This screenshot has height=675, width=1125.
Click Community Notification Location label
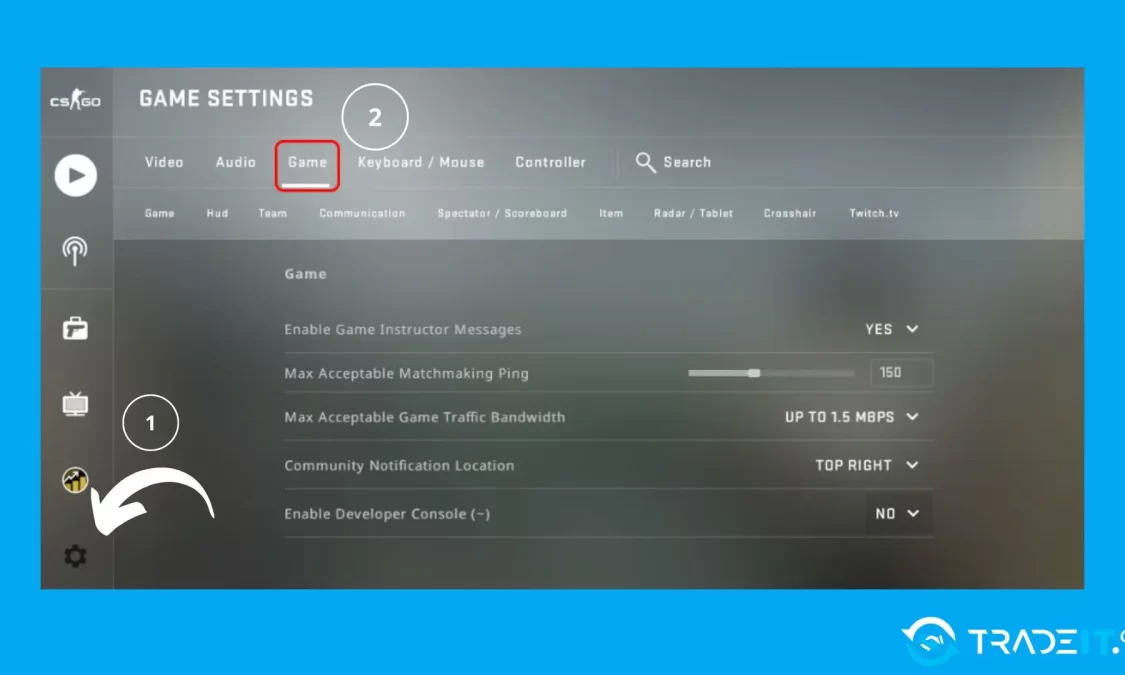[x=399, y=465]
